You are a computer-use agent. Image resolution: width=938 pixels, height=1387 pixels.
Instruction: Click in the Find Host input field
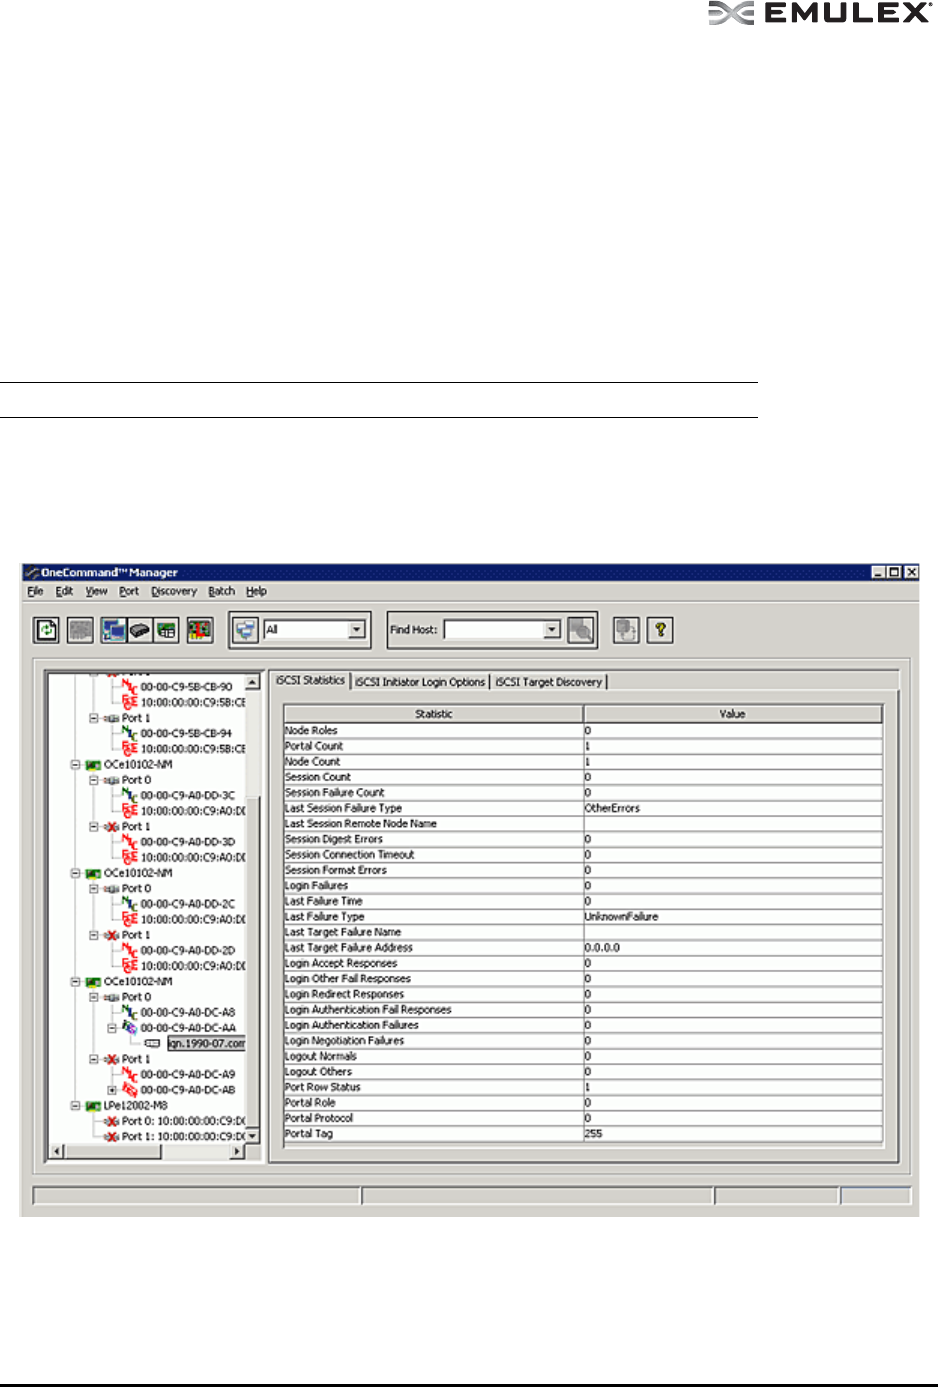click(494, 630)
